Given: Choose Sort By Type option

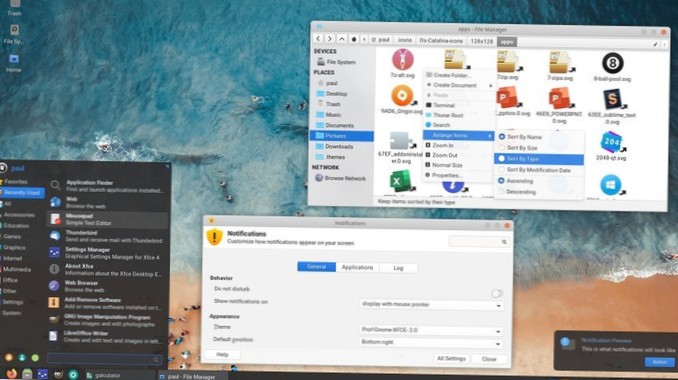Looking at the screenshot, I should 539,159.
